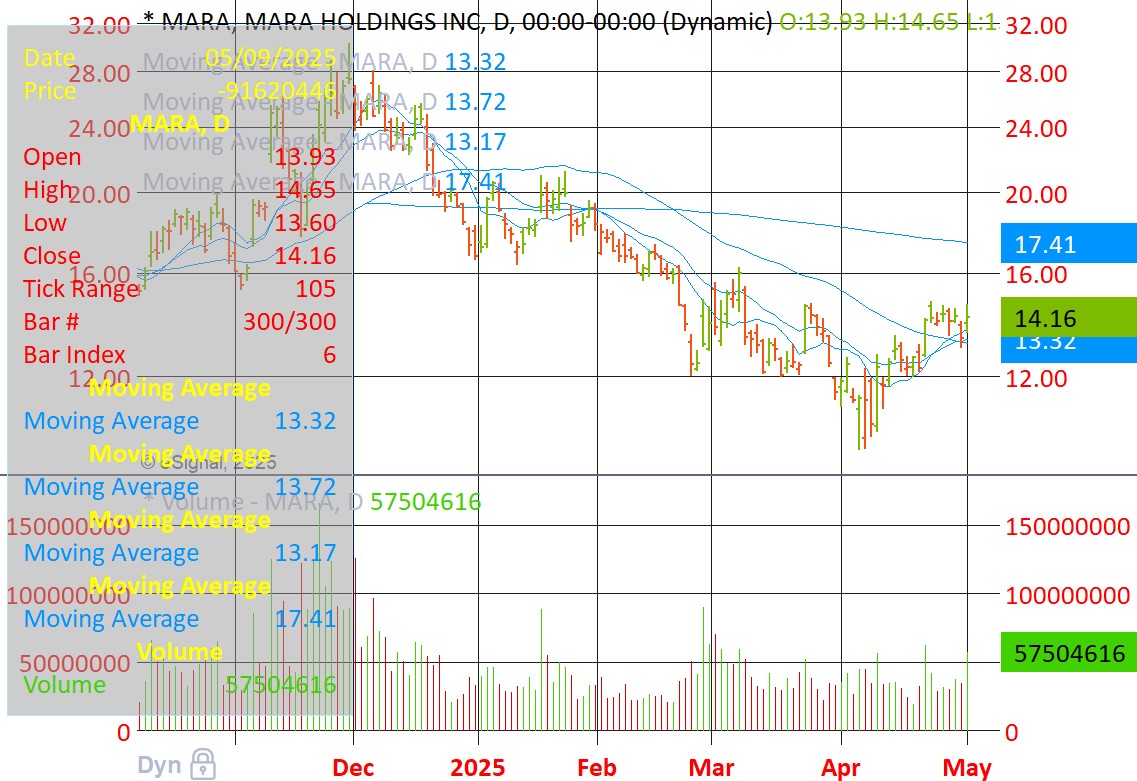Viewport: 1137px width, 781px height.
Task: Click the Mar label on the time axis
Action: coord(711,767)
